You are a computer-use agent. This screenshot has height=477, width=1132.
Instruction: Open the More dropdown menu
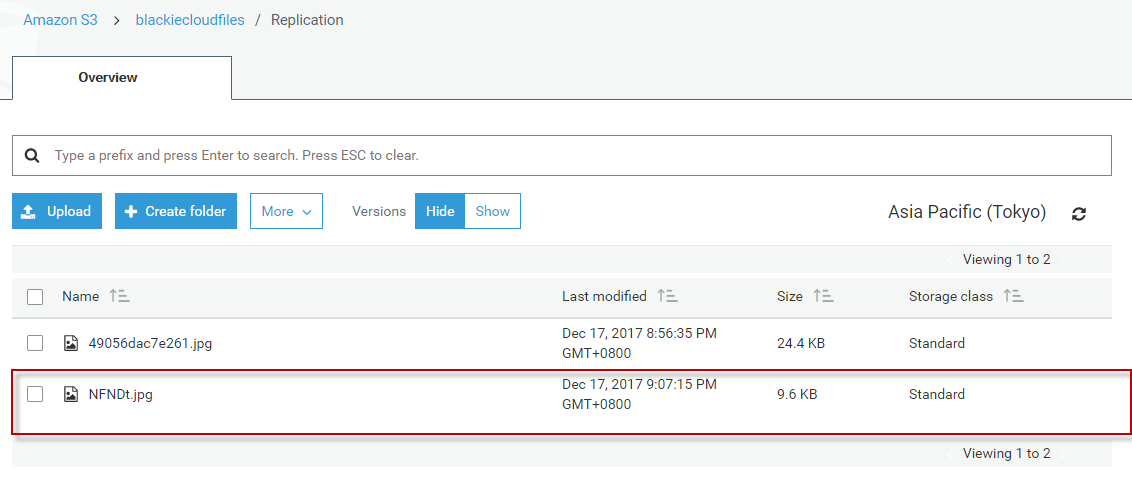coord(286,211)
